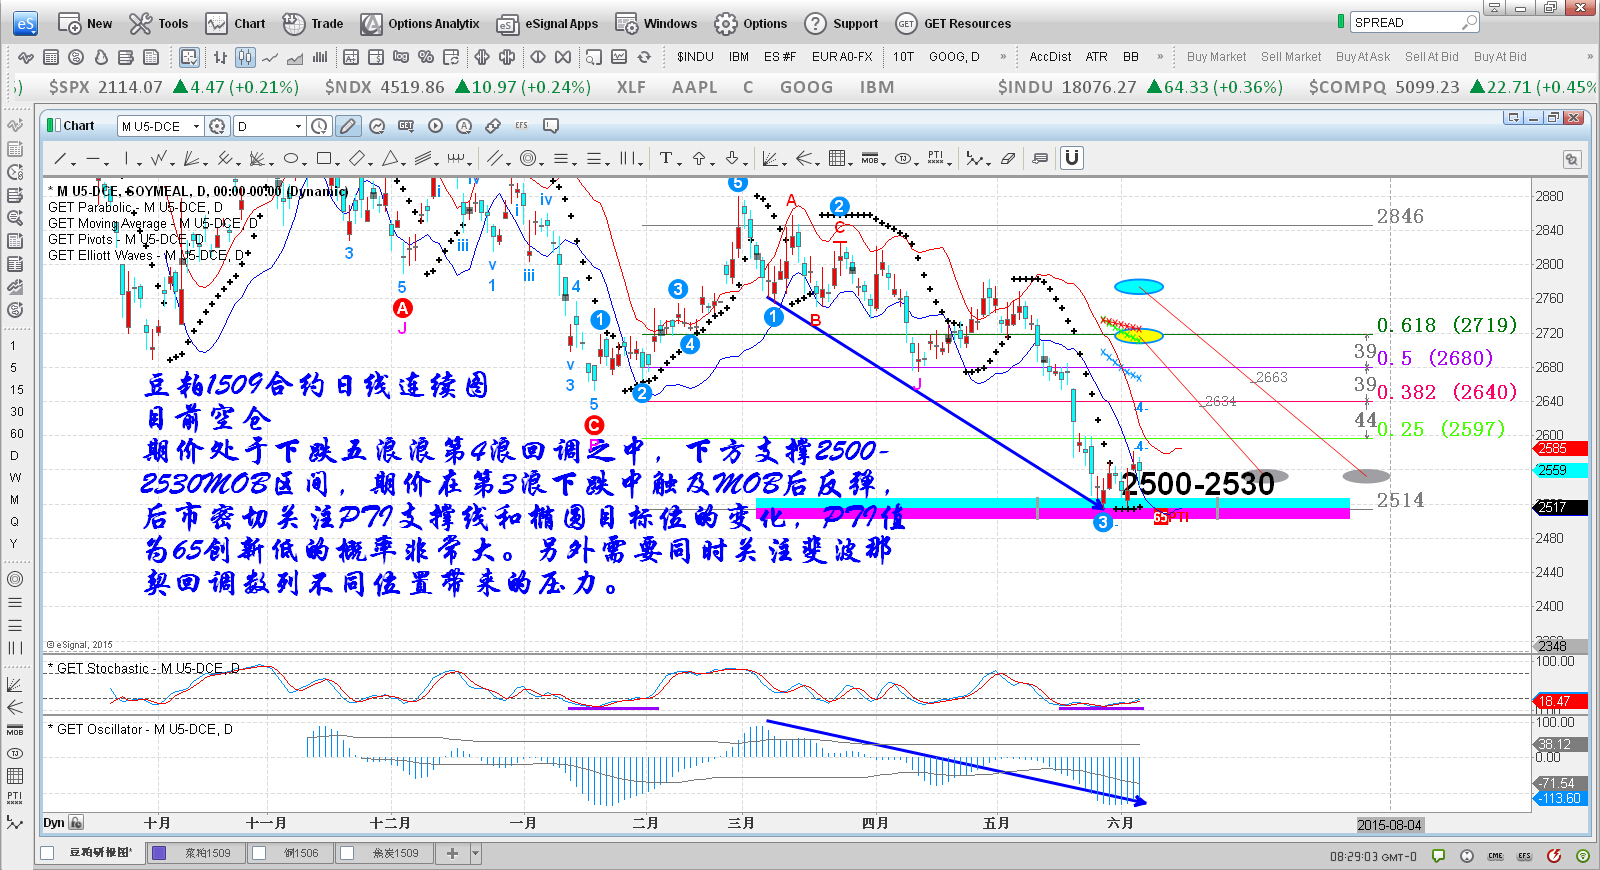This screenshot has width=1600, height=870.
Task: Open the eSignal Apps menu
Action: 547,24
